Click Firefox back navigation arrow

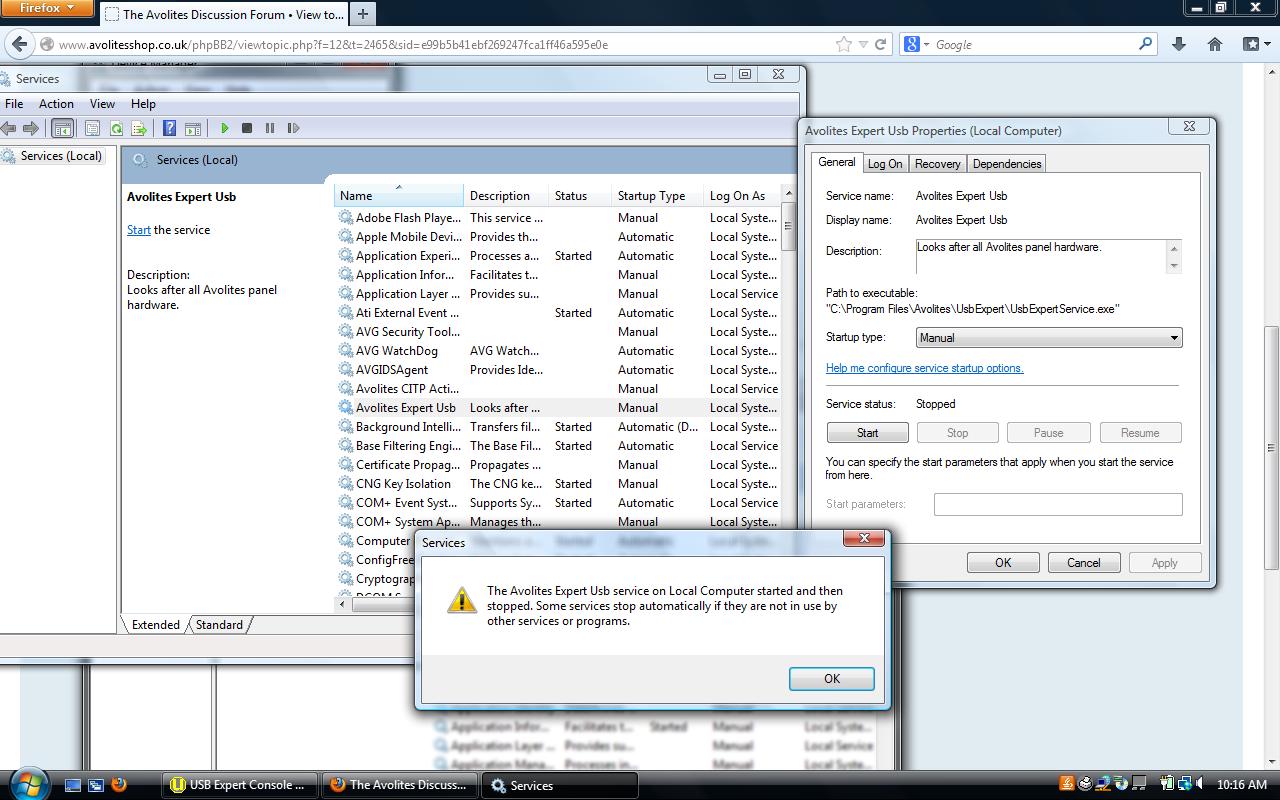point(20,44)
